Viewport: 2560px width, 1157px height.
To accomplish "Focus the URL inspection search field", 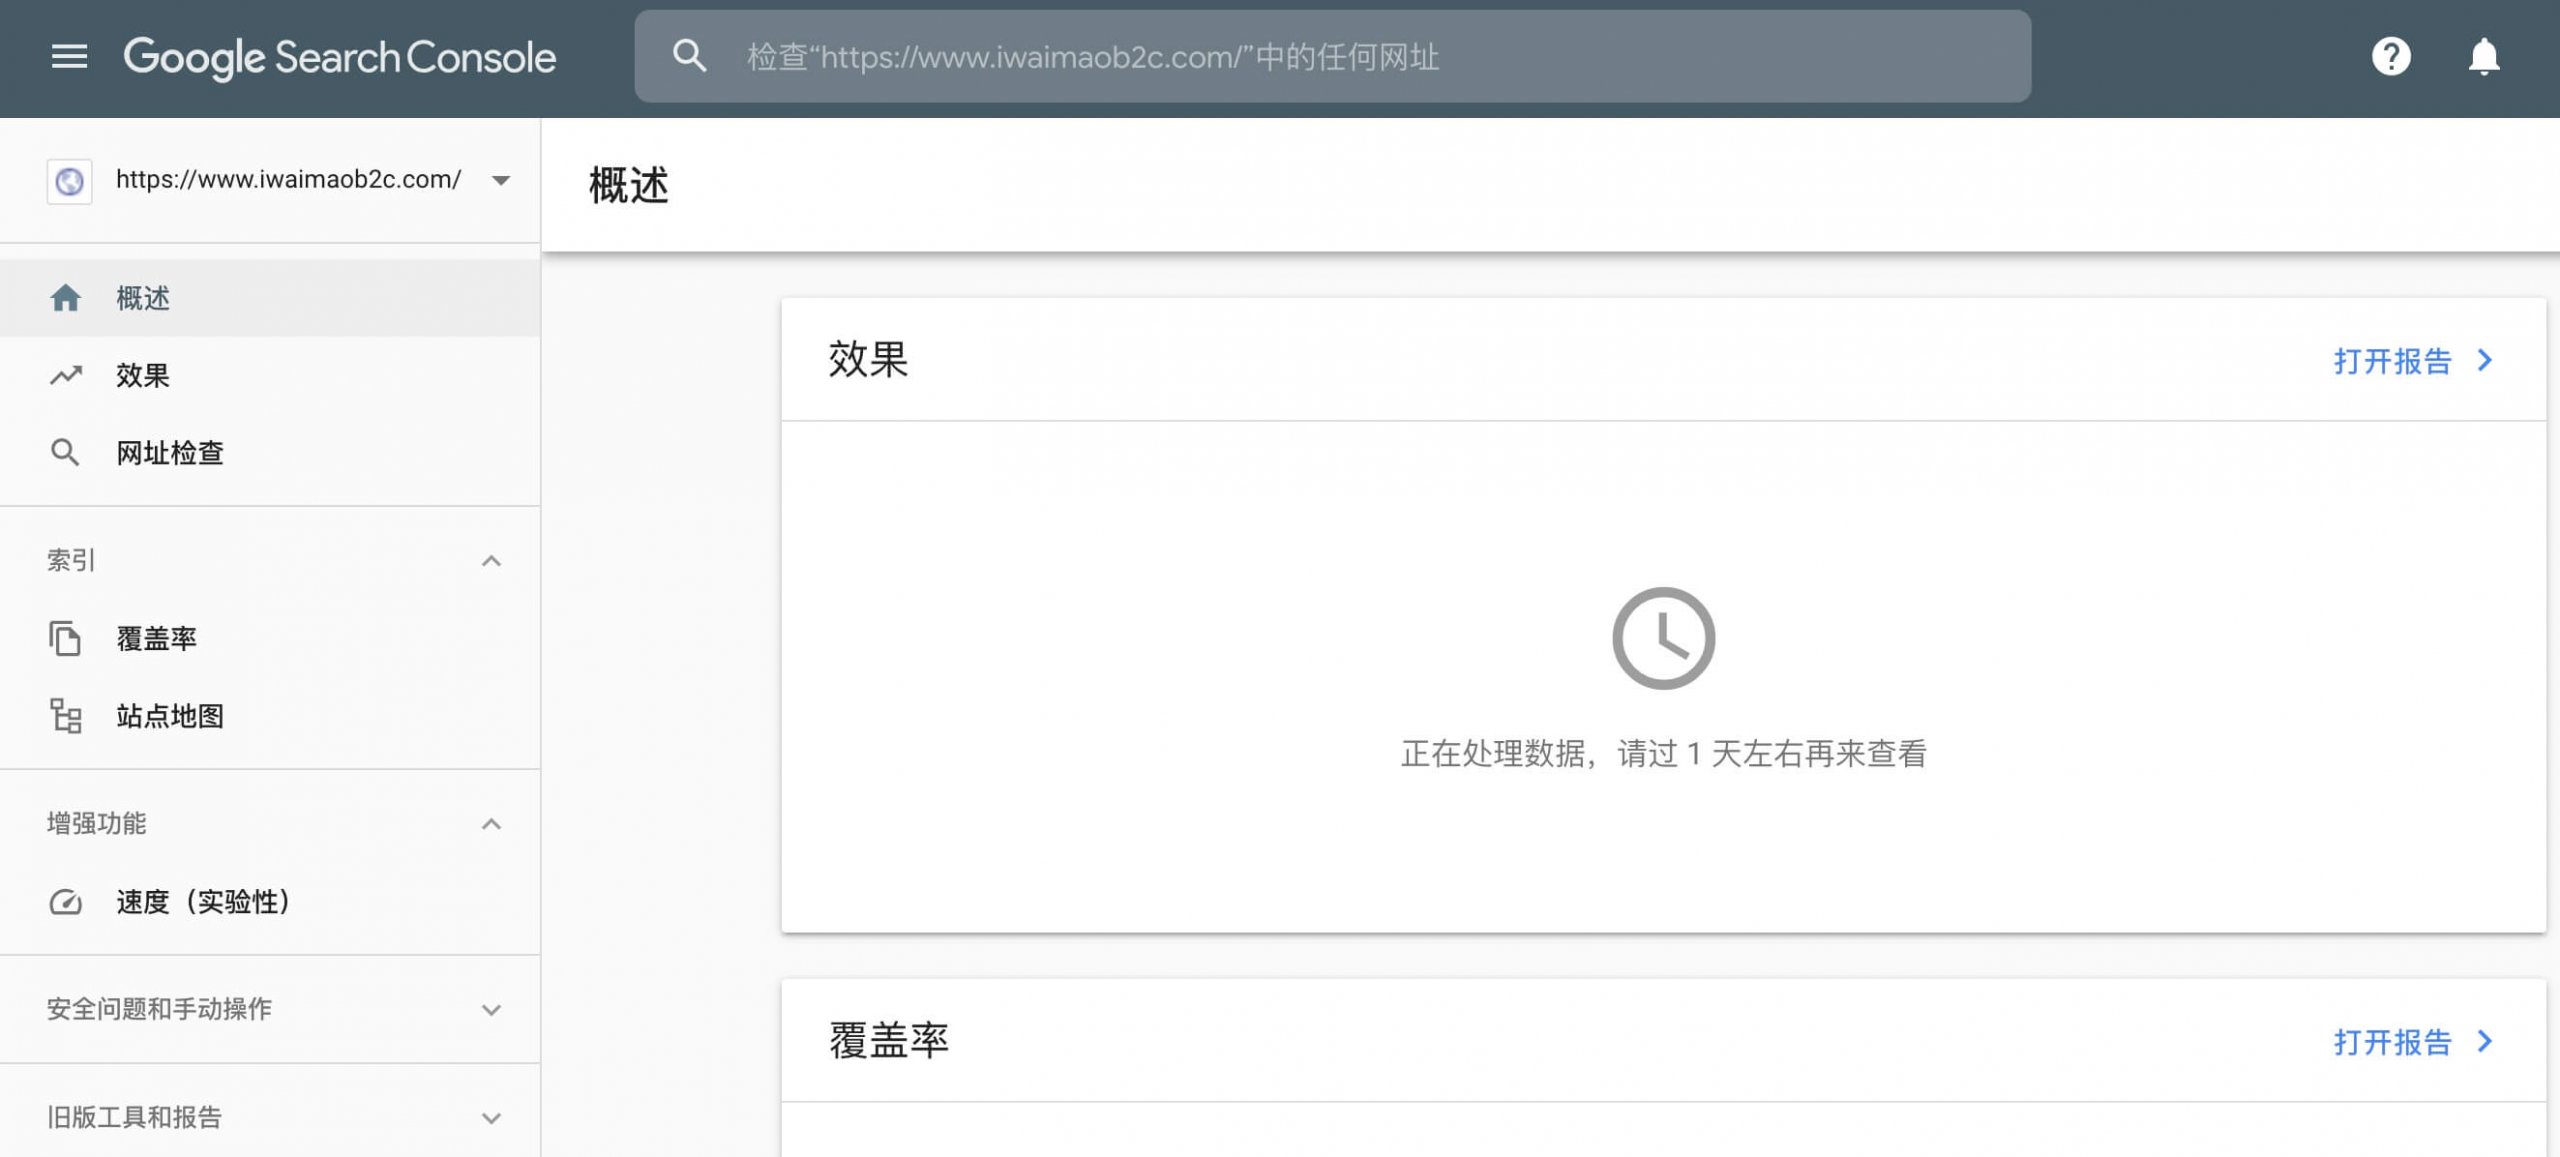I will pos(1332,57).
